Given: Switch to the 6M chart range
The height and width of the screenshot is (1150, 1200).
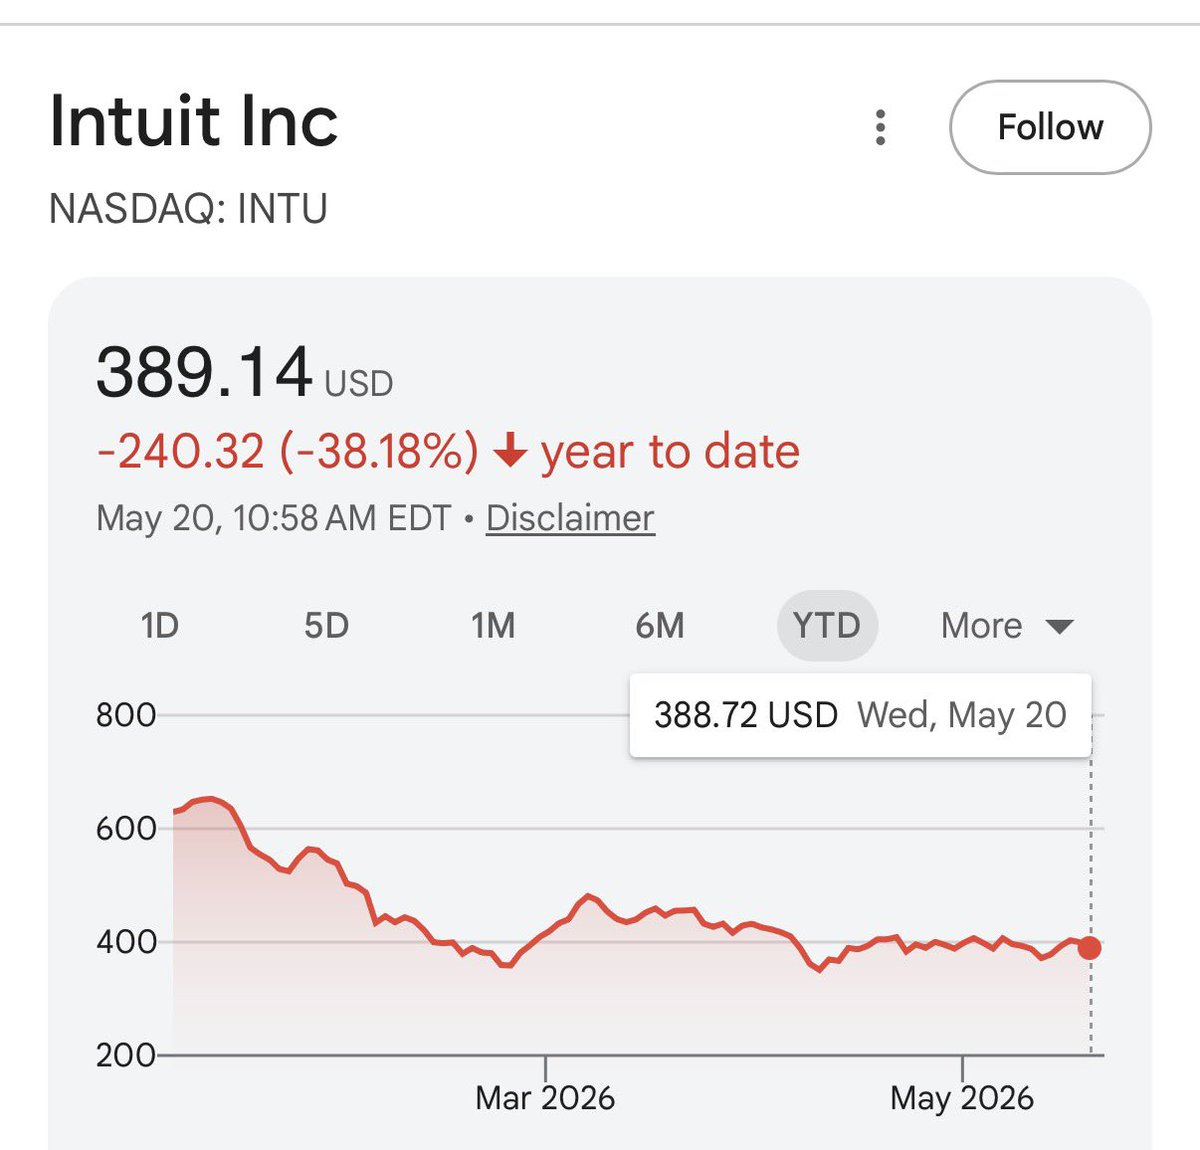Looking at the screenshot, I should pos(660,626).
